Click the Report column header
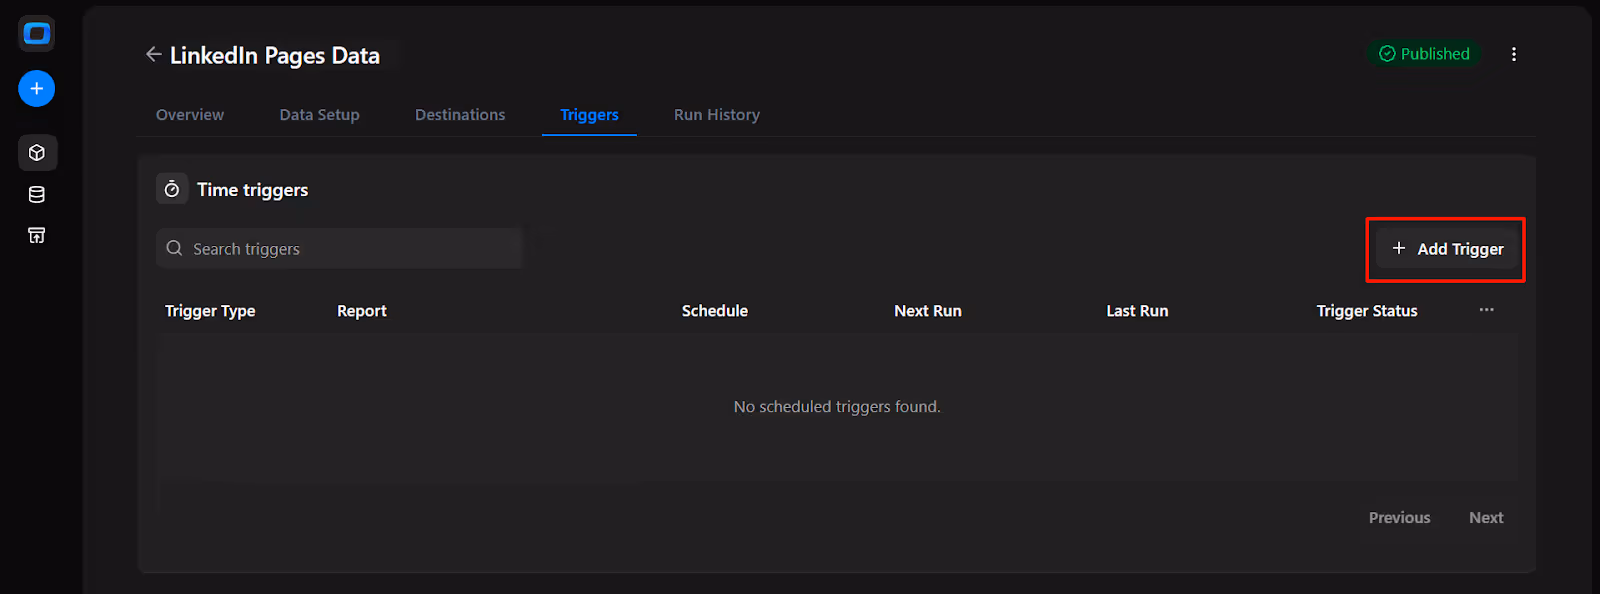Viewport: 1600px width, 594px height. pyautogui.click(x=362, y=311)
